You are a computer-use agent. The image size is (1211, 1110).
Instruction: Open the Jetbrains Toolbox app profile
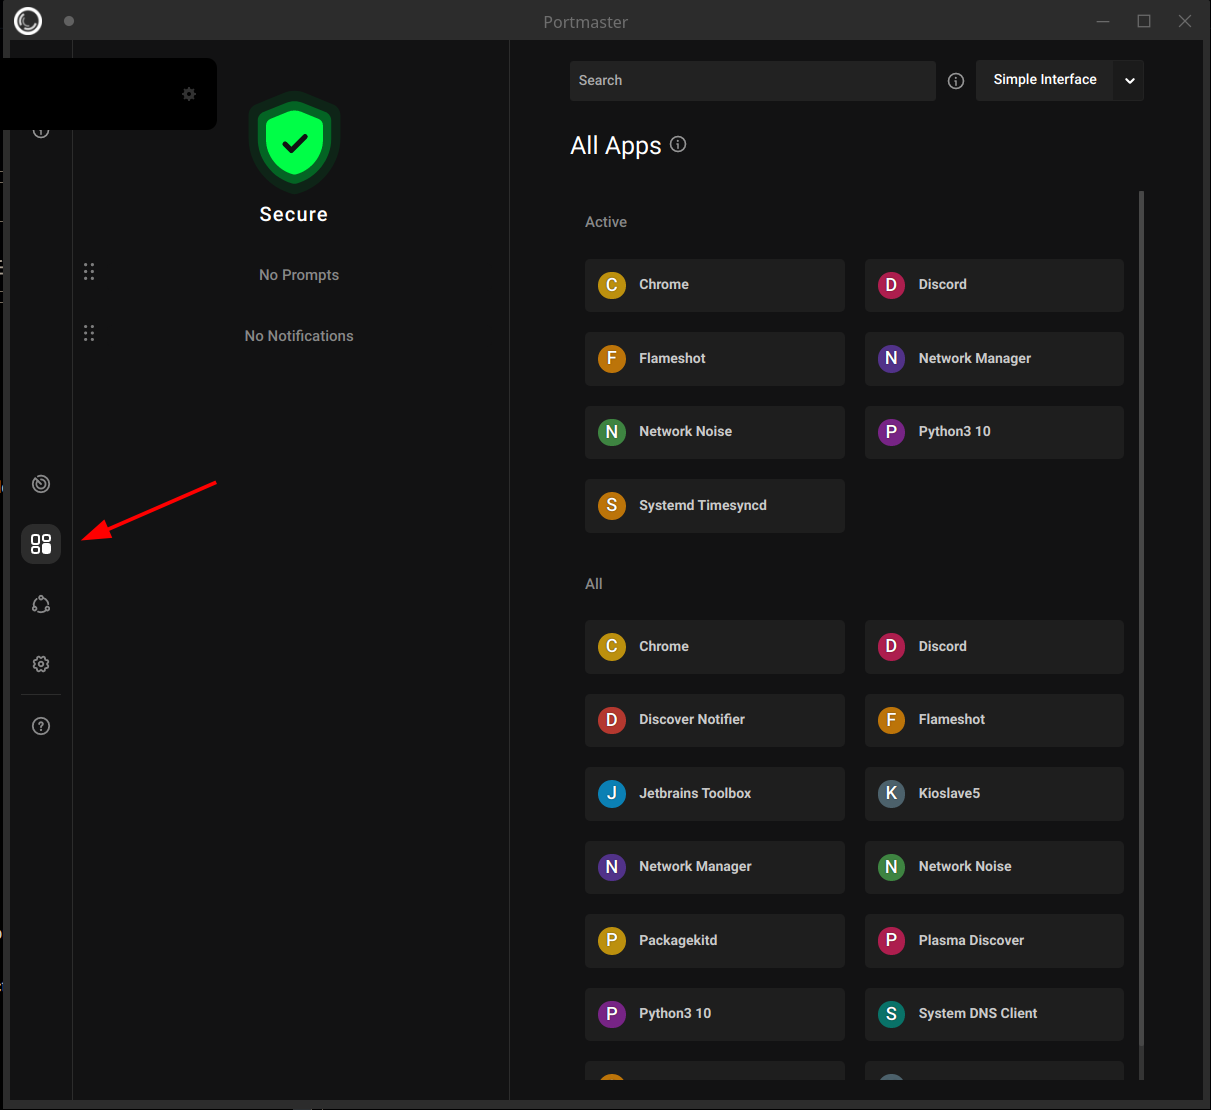coord(714,793)
